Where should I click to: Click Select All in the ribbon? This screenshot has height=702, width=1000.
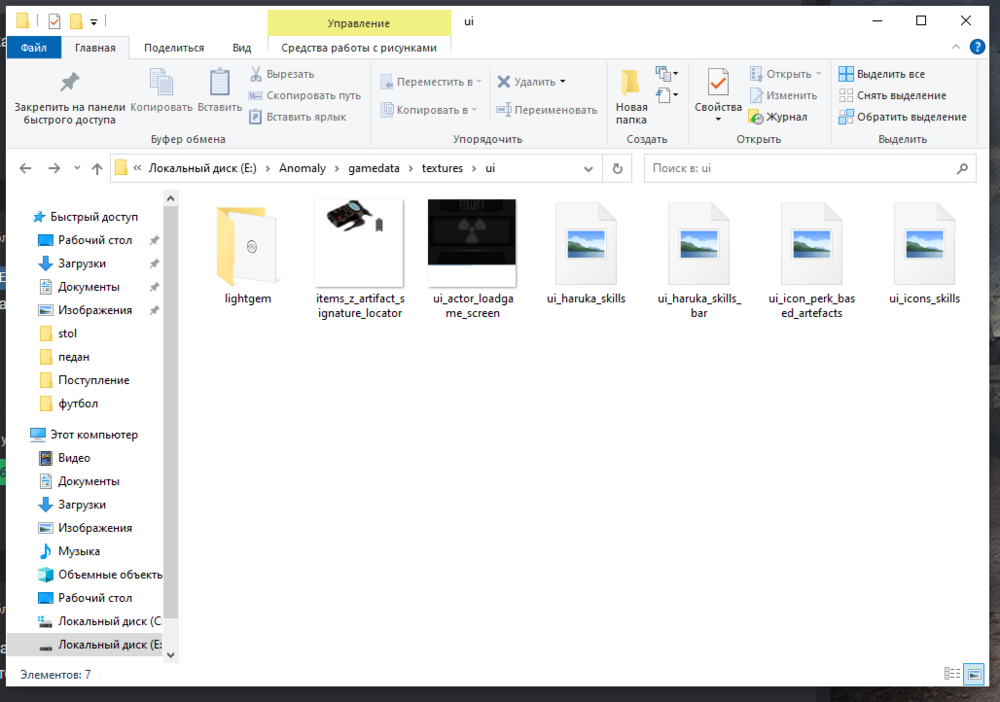click(x=882, y=74)
